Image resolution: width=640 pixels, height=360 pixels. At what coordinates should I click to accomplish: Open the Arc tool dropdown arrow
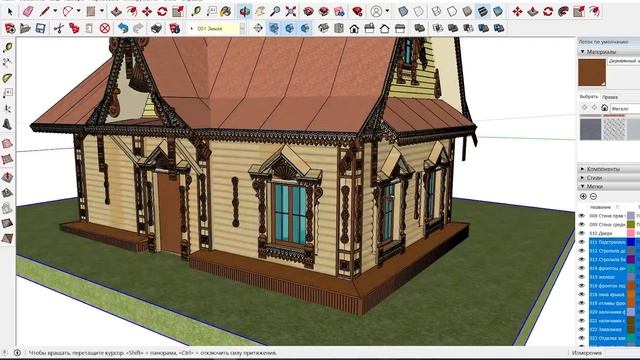(78, 11)
